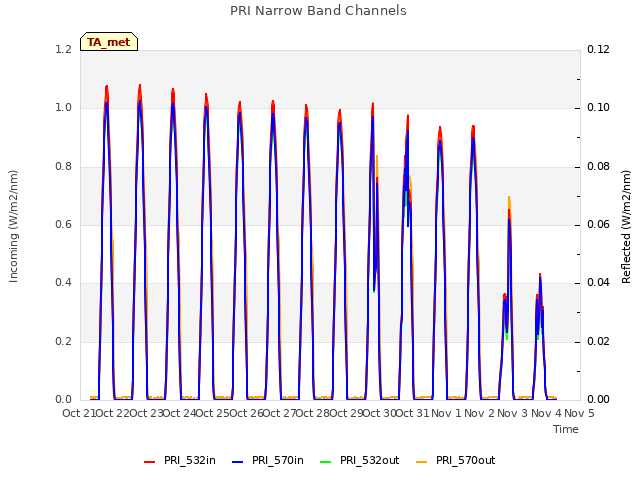Click the Reflected (W/m2/nm) axis label

(x=627, y=227)
